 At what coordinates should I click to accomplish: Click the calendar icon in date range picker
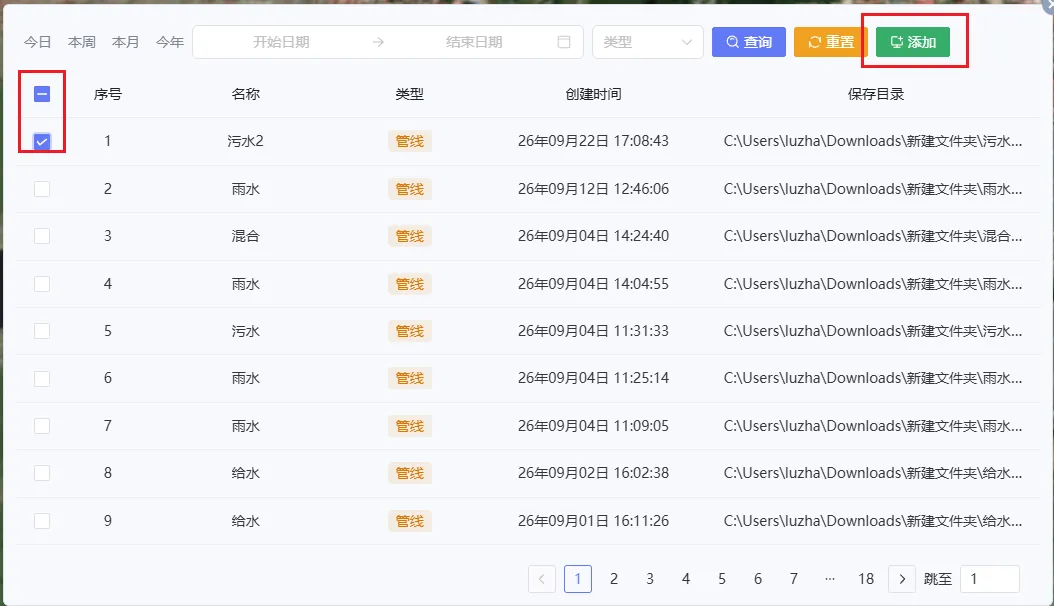point(564,42)
